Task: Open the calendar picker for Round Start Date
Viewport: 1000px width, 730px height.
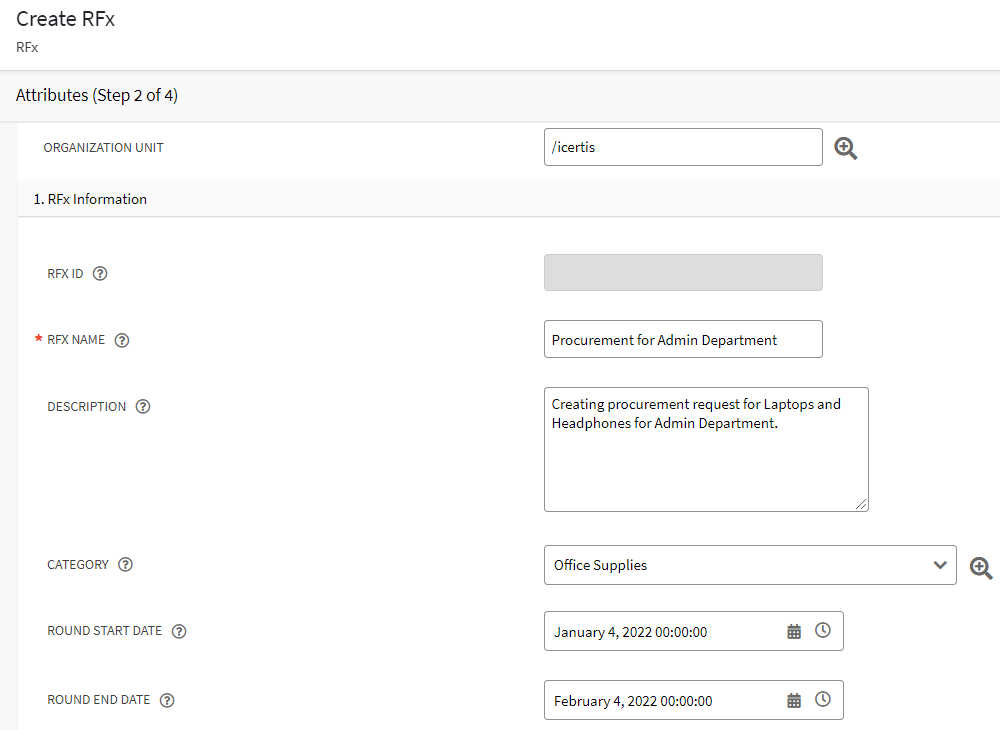Action: point(794,632)
